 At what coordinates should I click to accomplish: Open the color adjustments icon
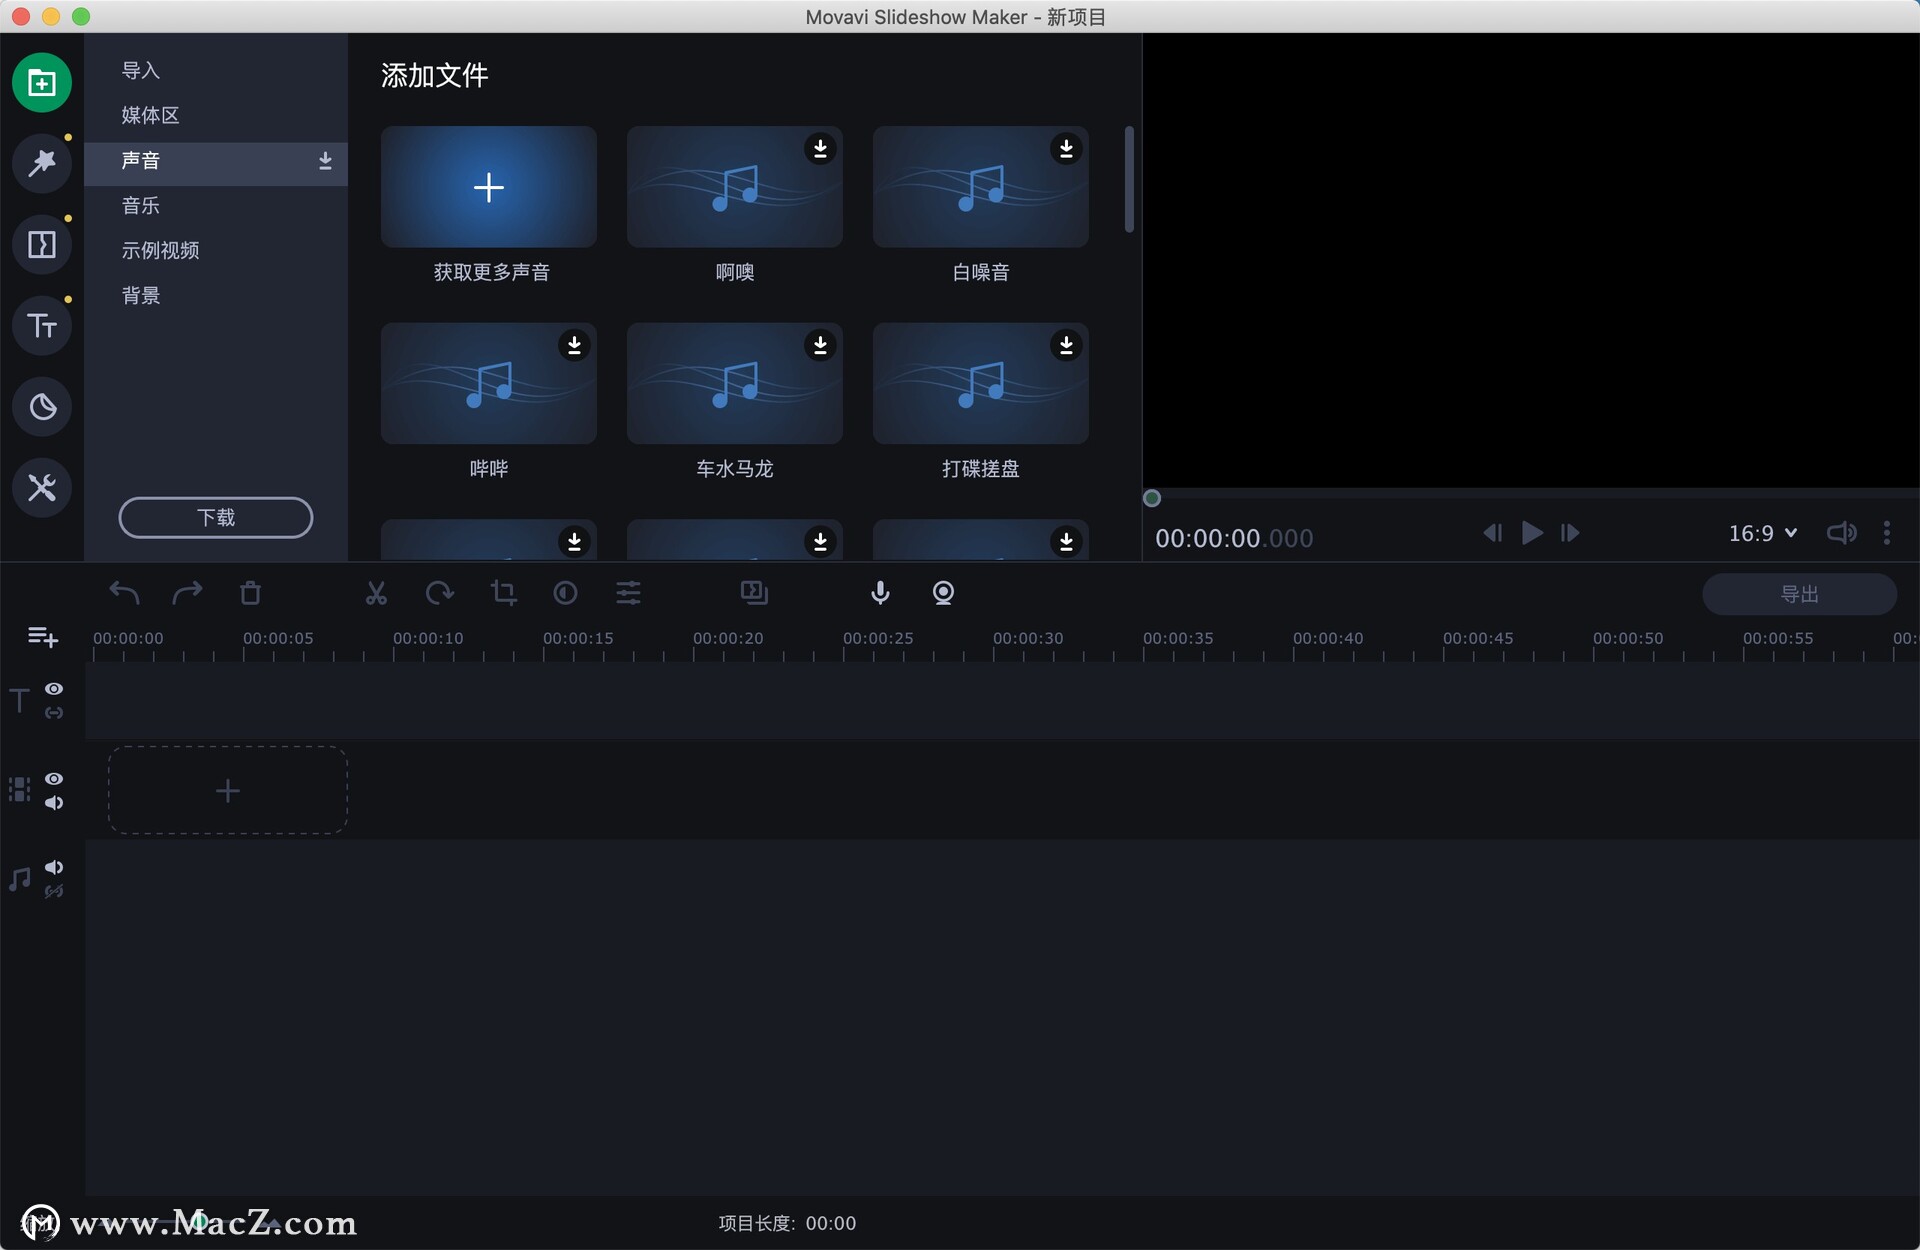[565, 593]
